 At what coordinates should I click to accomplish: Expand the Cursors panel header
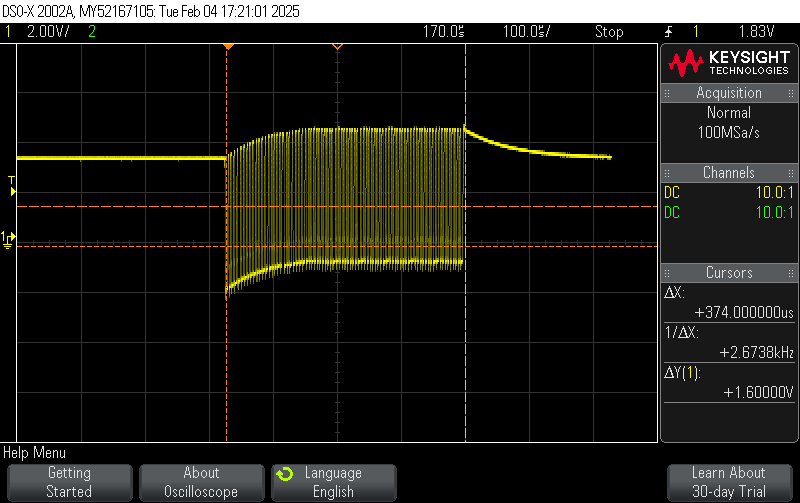729,273
